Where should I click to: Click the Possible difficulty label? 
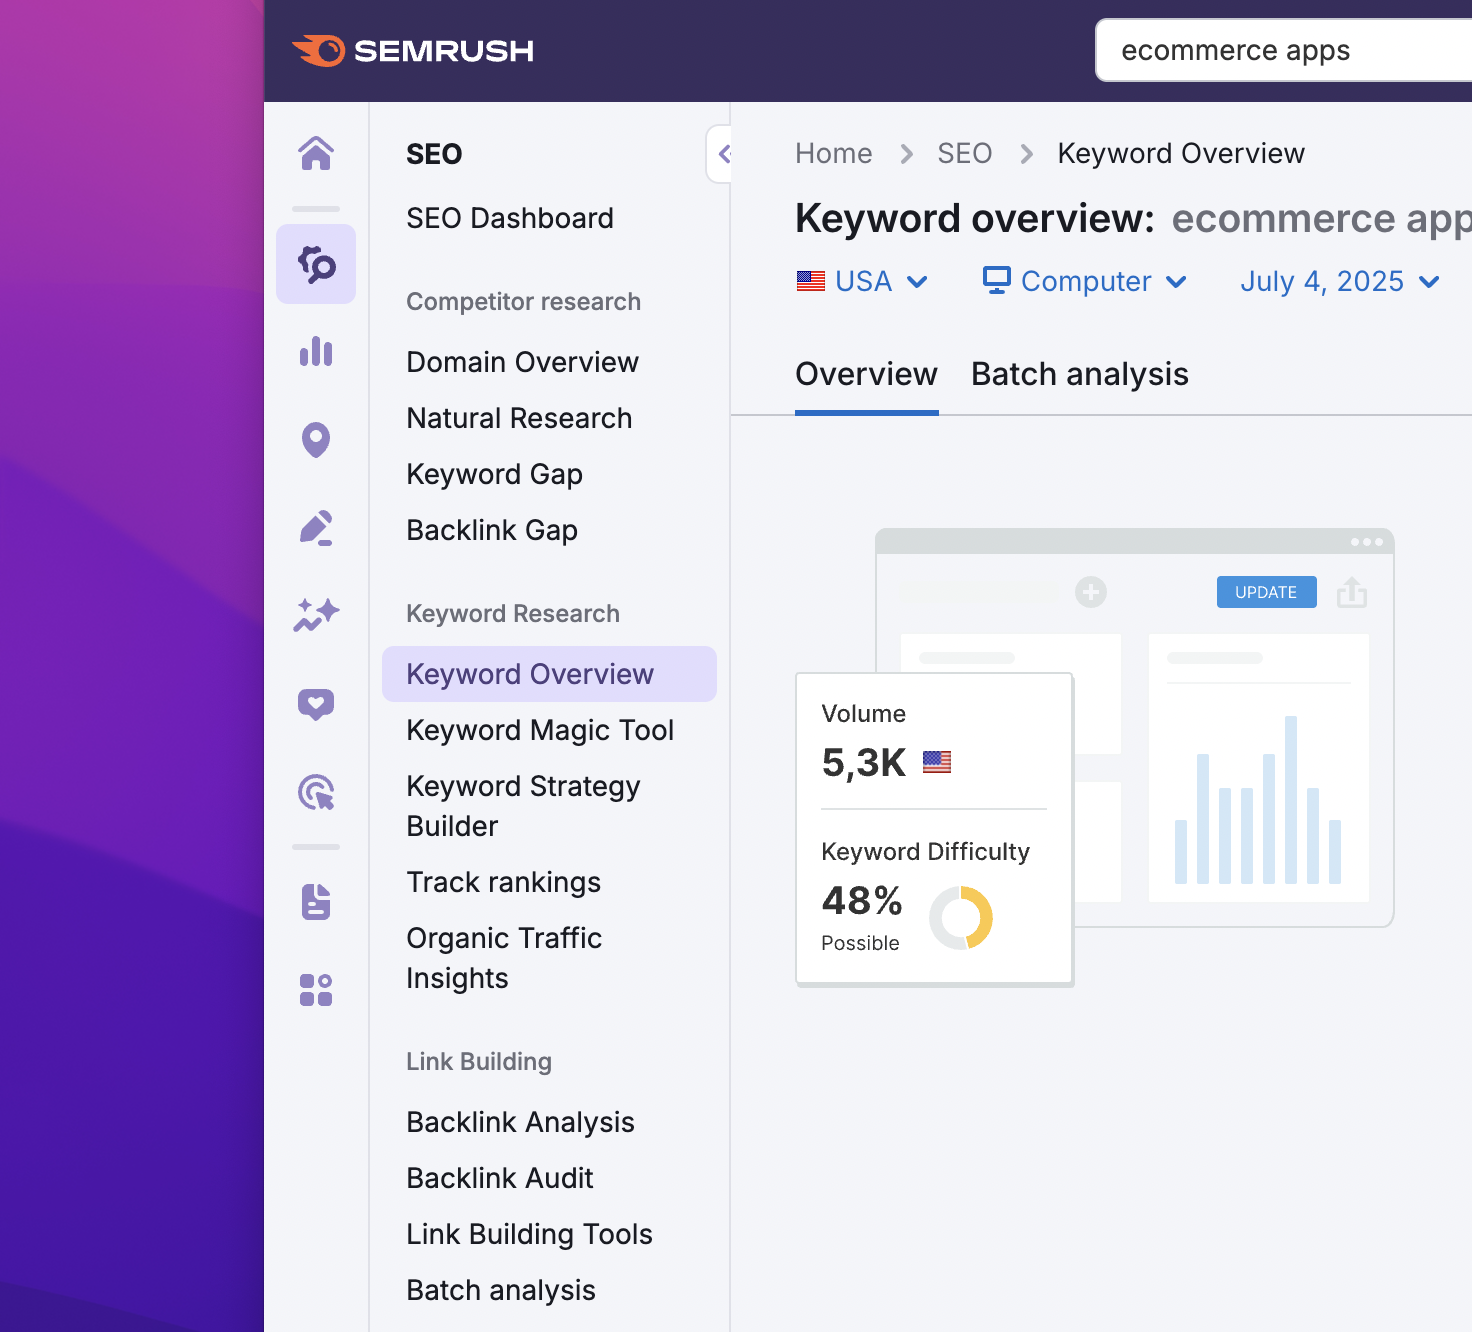pos(860,943)
